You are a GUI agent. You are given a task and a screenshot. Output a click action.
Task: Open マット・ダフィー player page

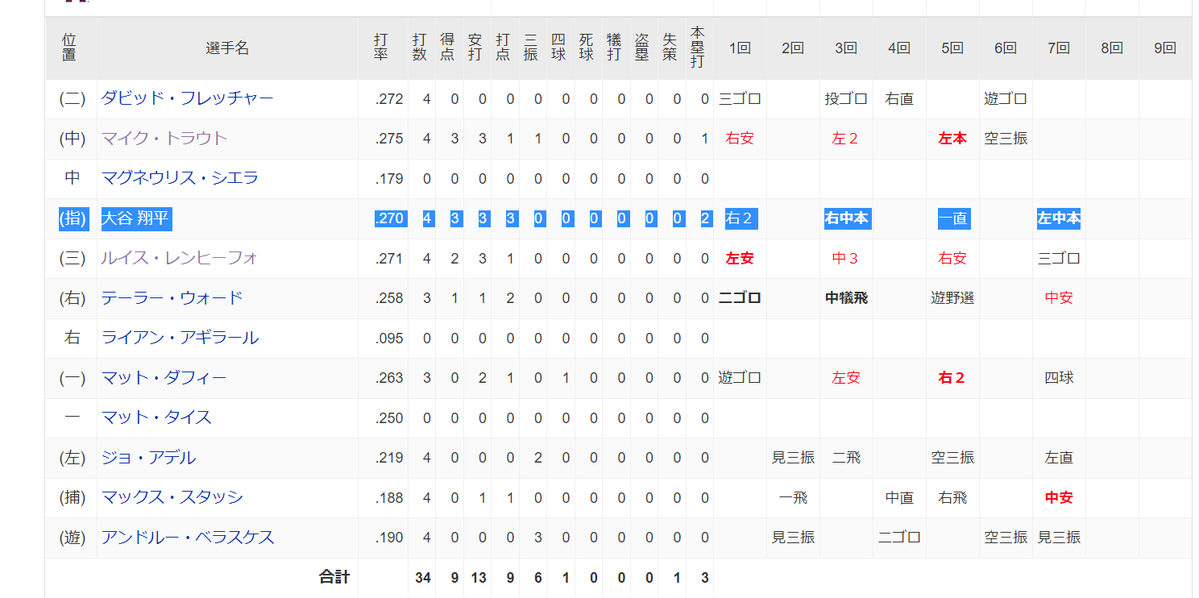(x=164, y=378)
